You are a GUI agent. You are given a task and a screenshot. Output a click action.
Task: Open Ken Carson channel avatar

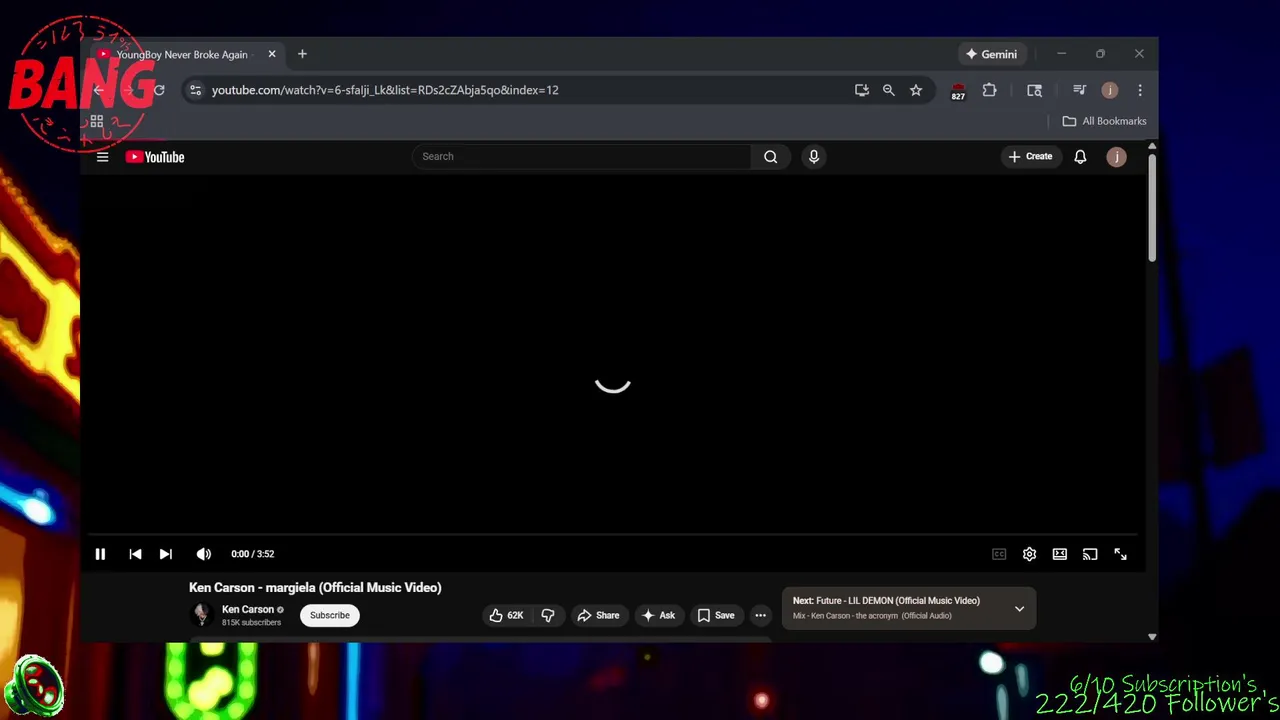tap(201, 615)
